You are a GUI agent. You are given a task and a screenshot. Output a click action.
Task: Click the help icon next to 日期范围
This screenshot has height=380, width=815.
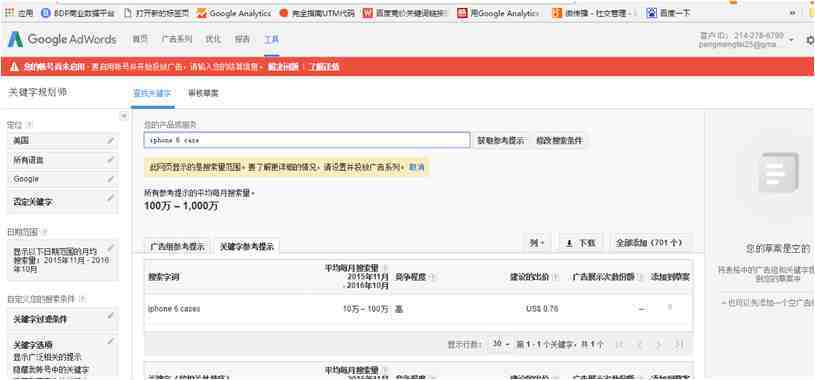[44, 231]
